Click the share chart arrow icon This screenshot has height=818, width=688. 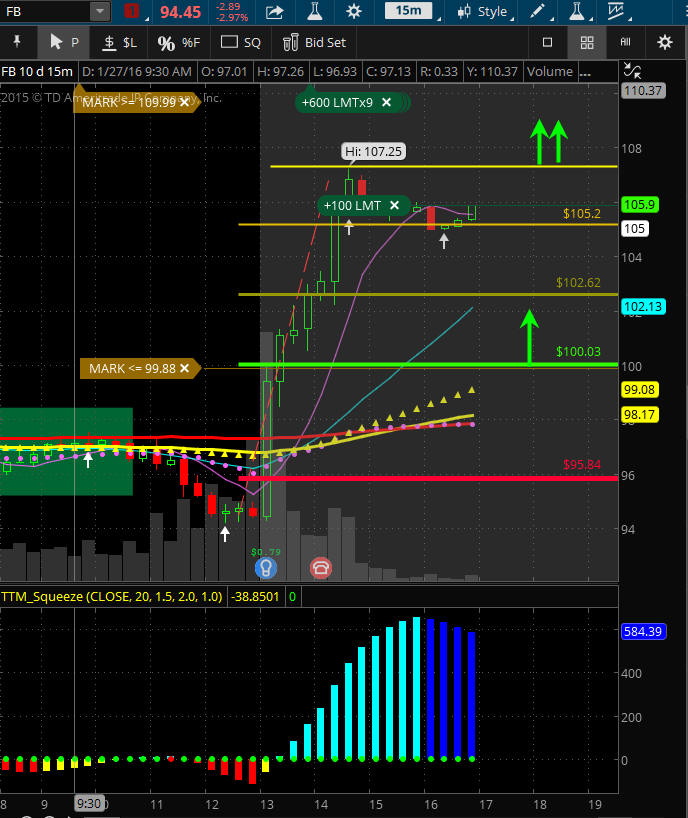pos(274,11)
